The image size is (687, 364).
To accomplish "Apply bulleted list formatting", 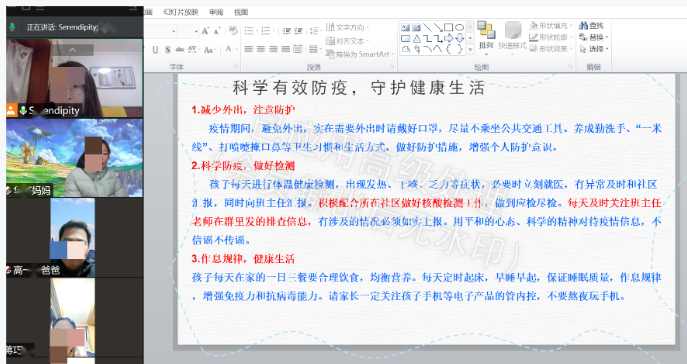I will 250,31.
